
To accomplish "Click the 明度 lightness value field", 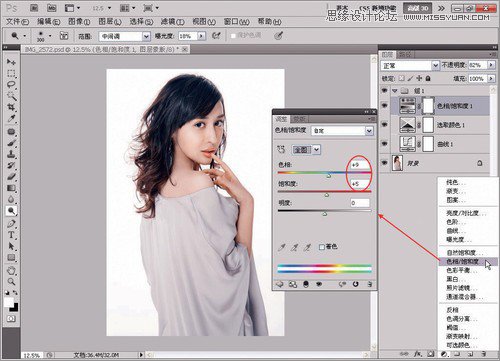I will (x=360, y=203).
